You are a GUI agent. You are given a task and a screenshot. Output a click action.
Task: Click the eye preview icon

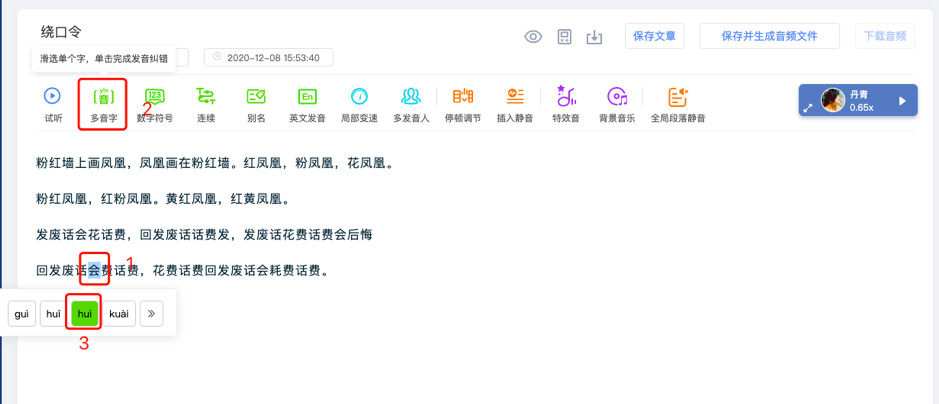click(533, 37)
